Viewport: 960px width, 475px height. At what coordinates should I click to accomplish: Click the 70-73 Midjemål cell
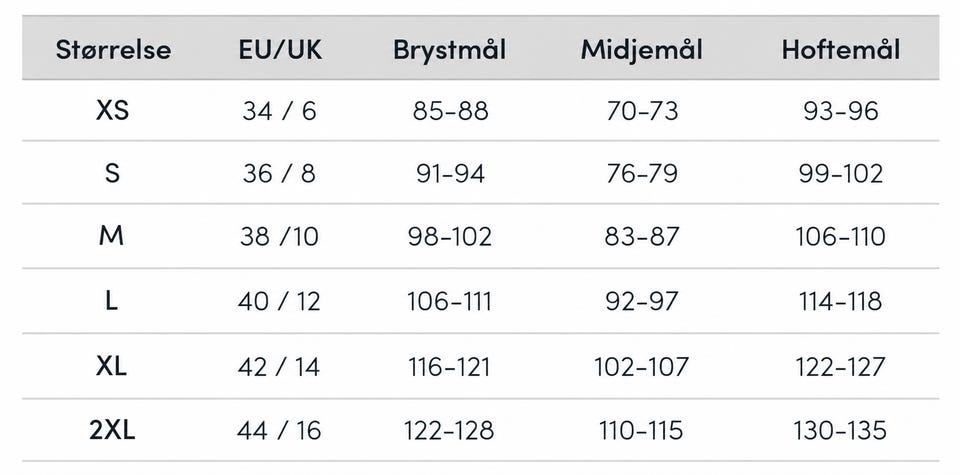642,111
